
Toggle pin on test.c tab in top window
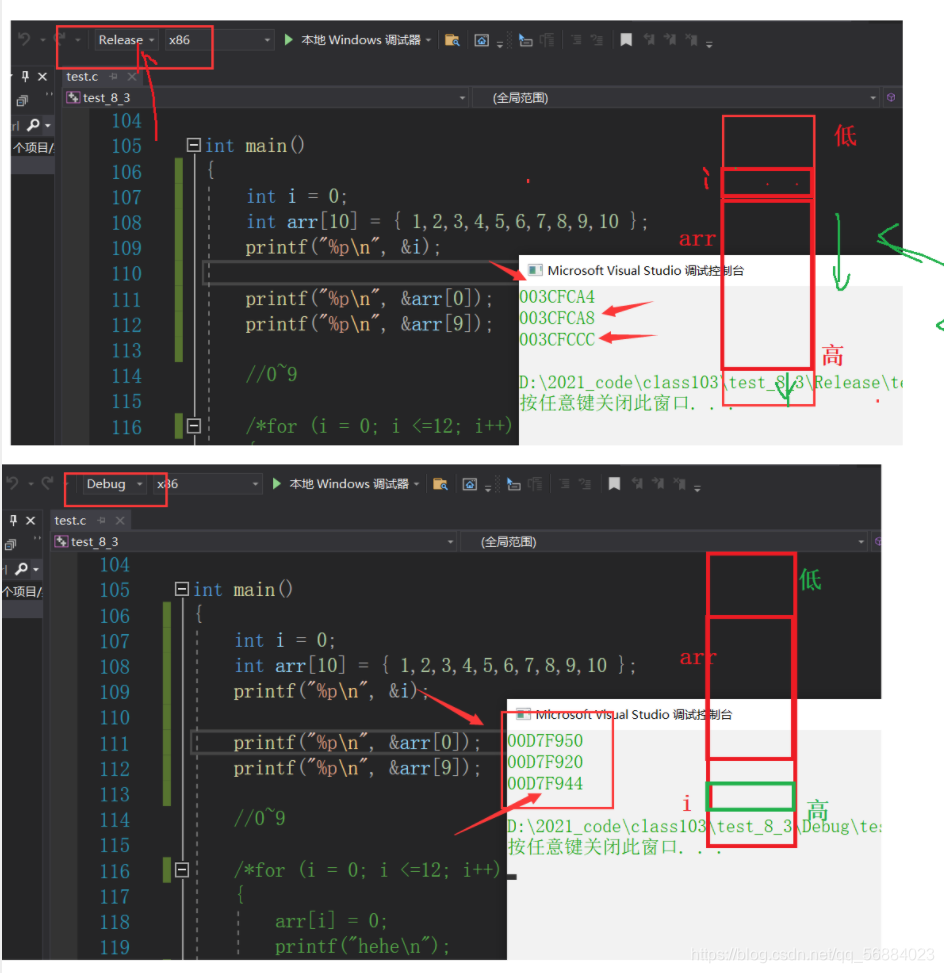(114, 76)
